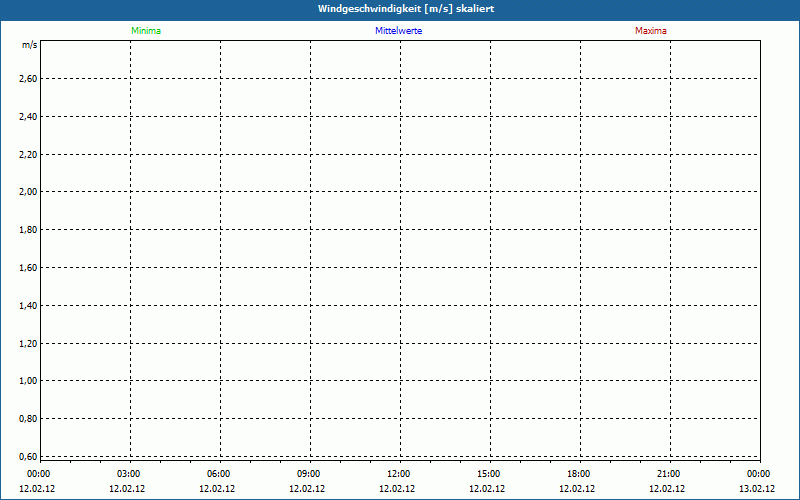Screen dimensions: 800x500
Task: Click the 2,20 y-axis tick label
Action: [28, 154]
